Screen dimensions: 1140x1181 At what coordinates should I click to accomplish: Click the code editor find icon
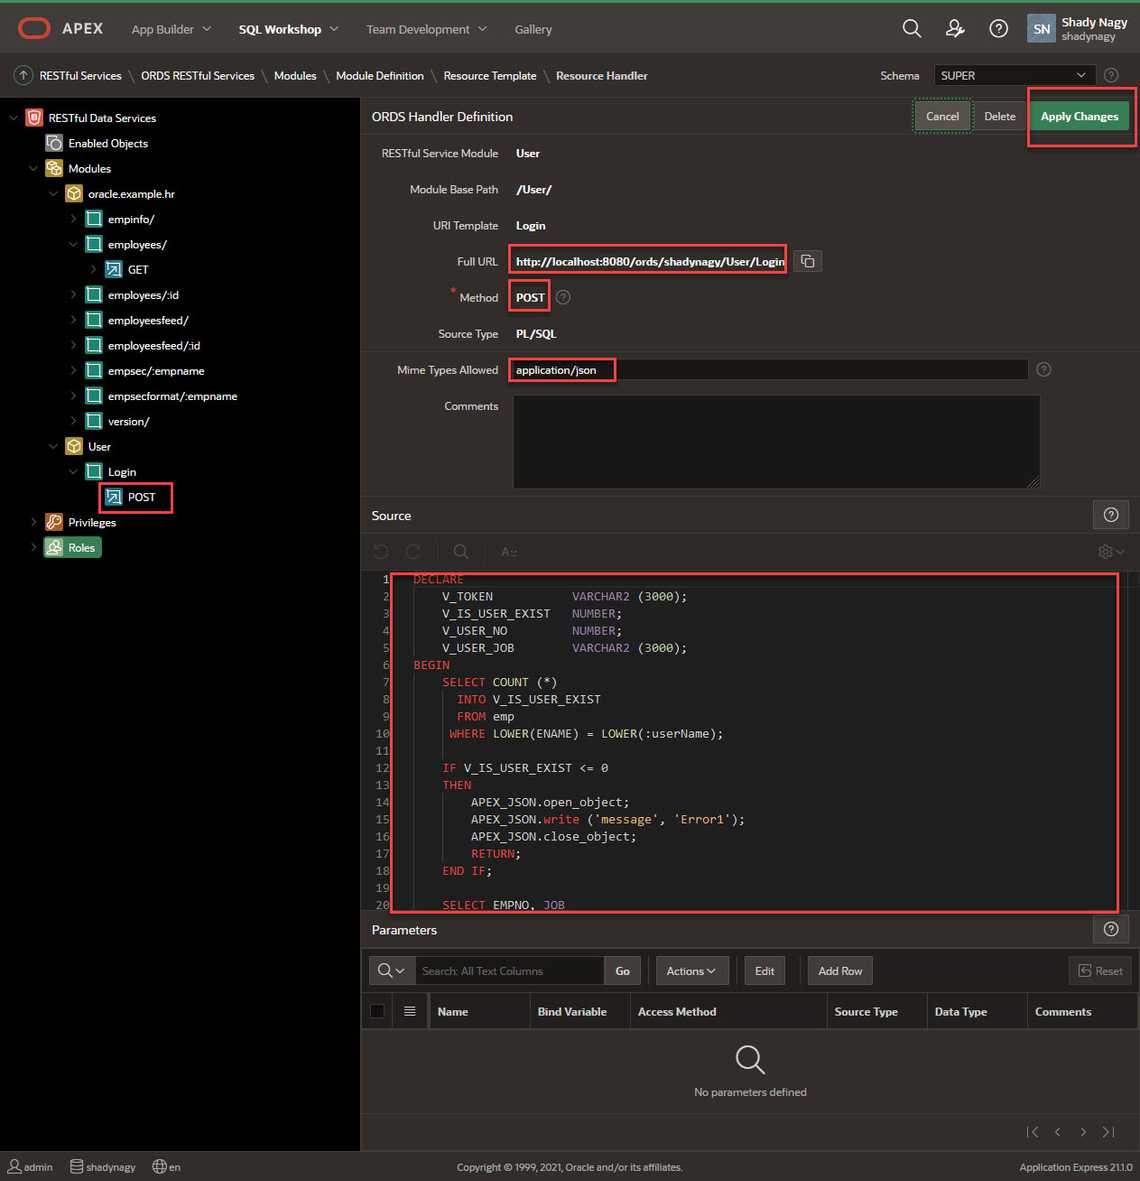[x=460, y=552]
